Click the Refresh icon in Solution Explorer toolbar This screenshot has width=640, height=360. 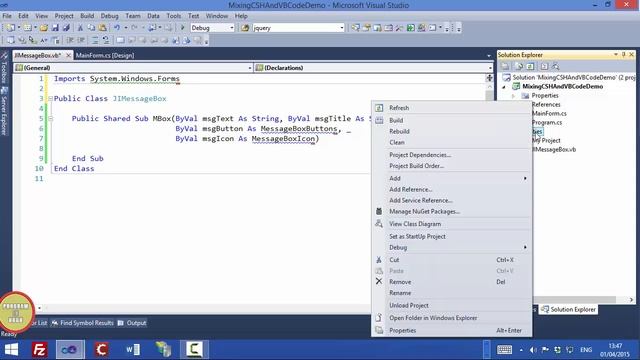(x=530, y=66)
